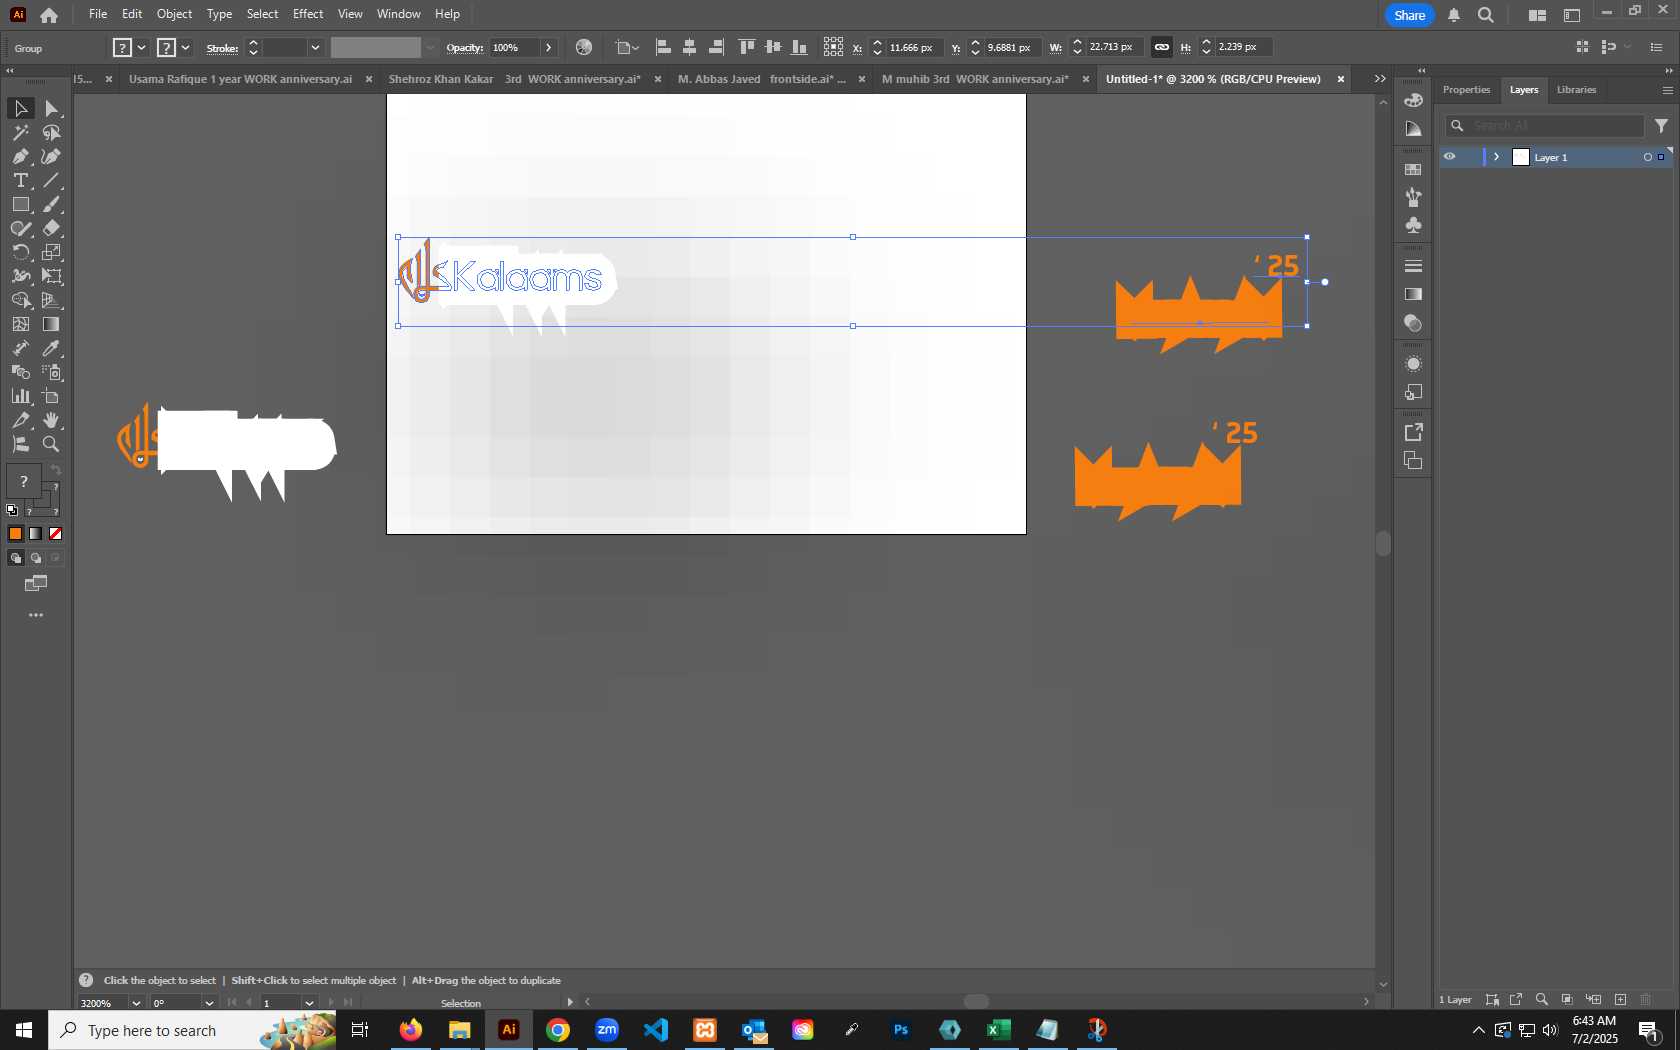Reset to default fill and stroke
Screen dimensions: 1680x1050
coord(12,510)
